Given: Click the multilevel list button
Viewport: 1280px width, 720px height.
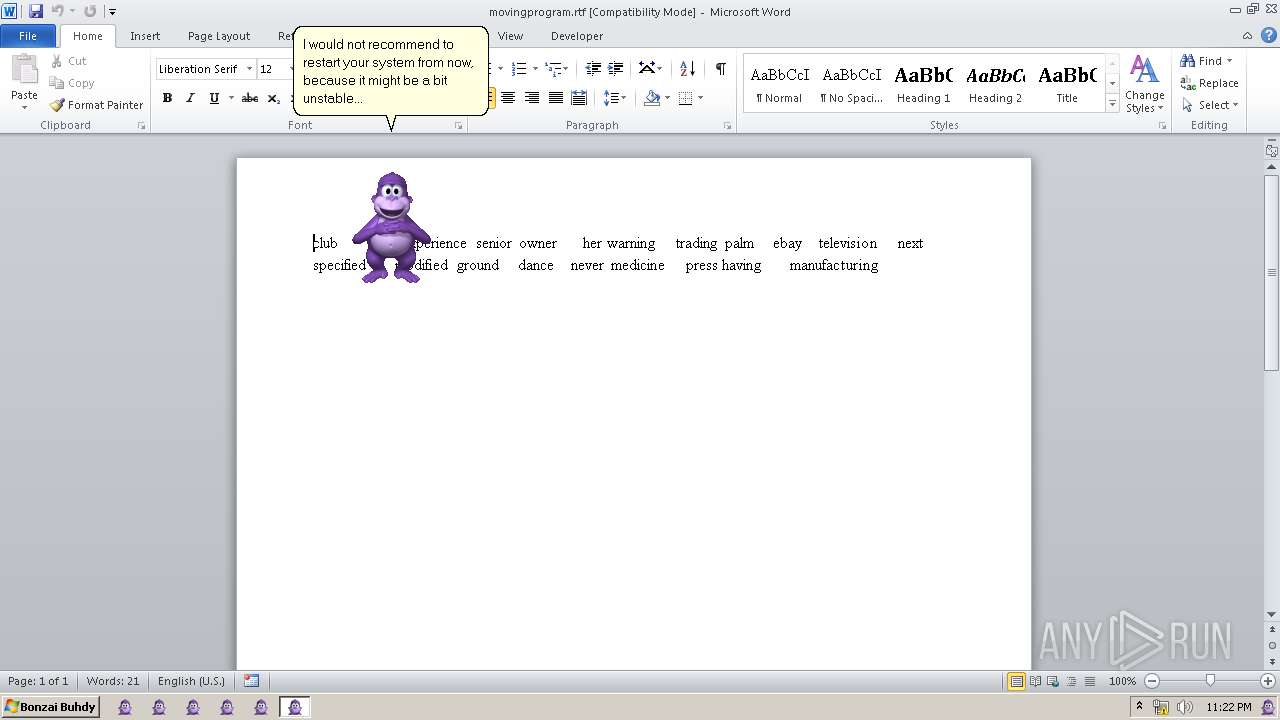Looking at the screenshot, I should pyautogui.click(x=552, y=69).
